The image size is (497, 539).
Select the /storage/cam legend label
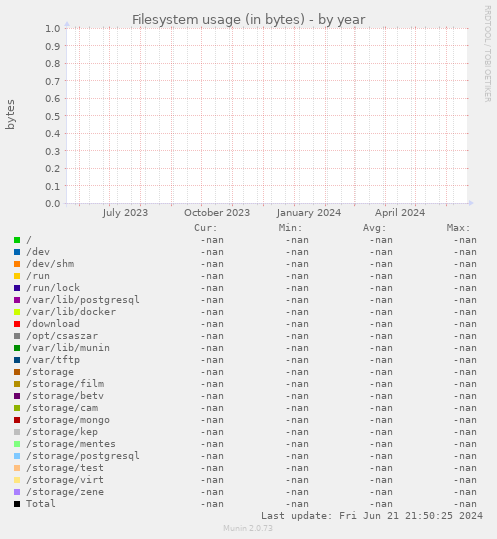tap(62, 408)
